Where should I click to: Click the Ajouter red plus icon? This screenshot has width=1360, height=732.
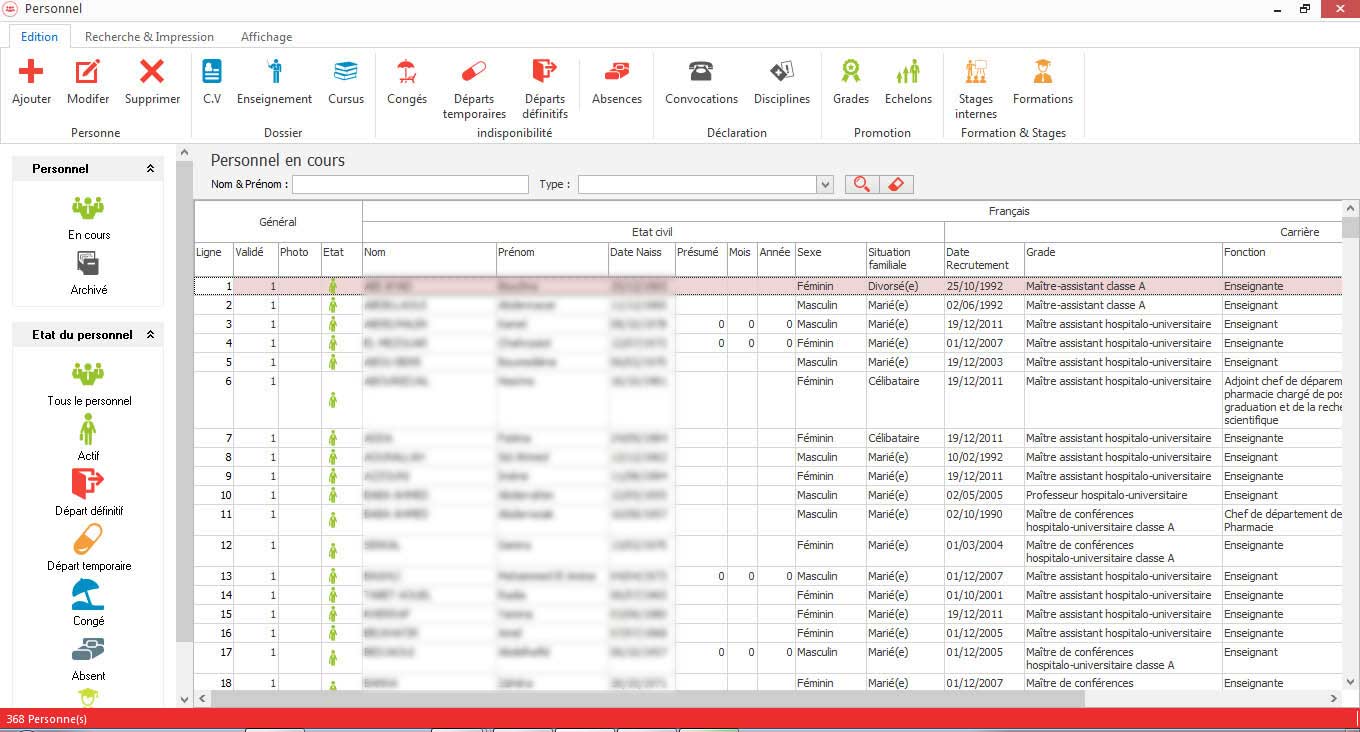click(31, 72)
